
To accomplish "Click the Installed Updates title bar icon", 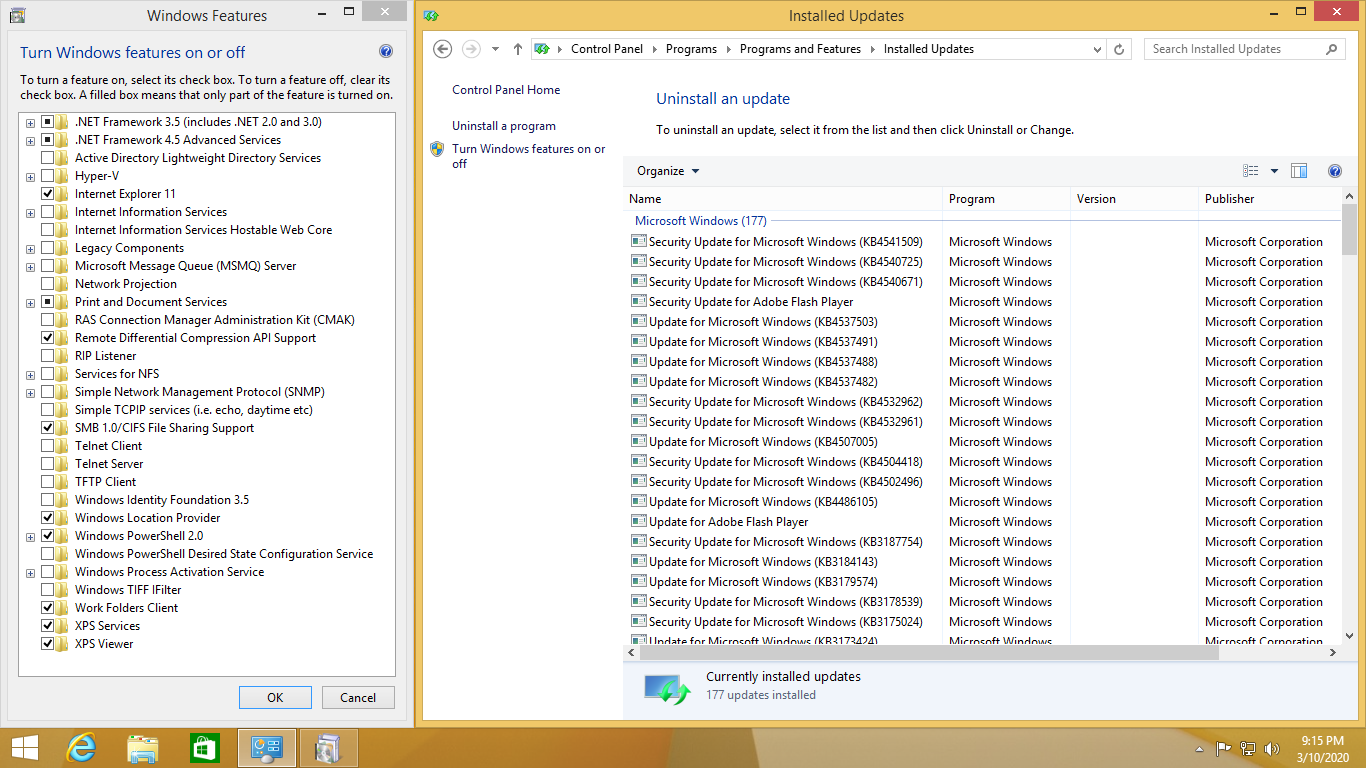I will (x=431, y=15).
